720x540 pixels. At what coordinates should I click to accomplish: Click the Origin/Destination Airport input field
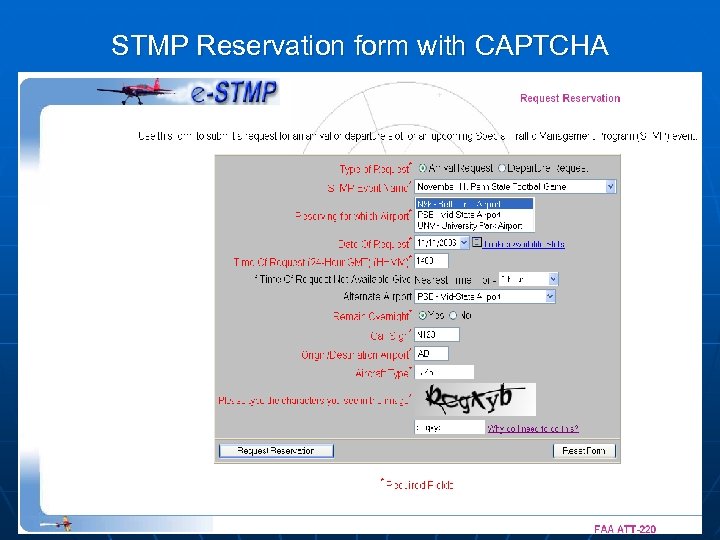coord(432,354)
